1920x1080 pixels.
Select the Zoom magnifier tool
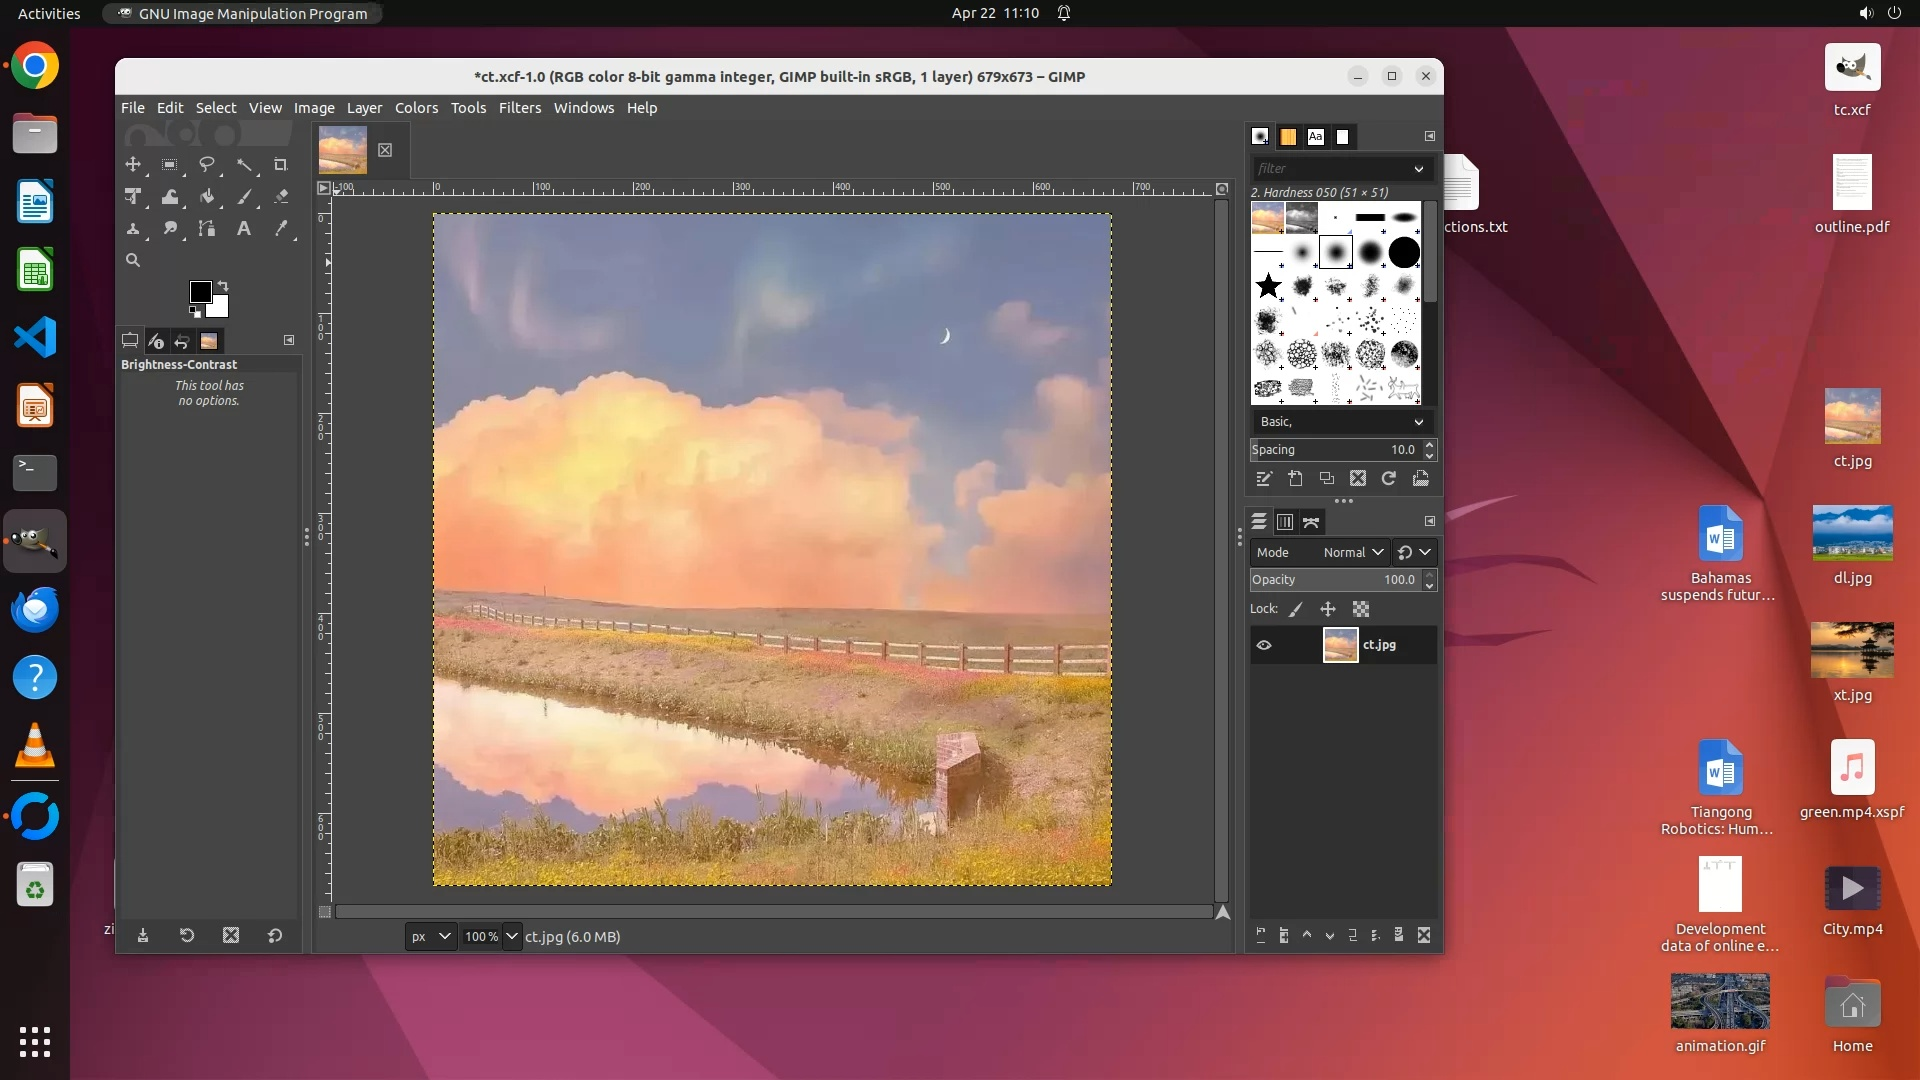tap(132, 260)
